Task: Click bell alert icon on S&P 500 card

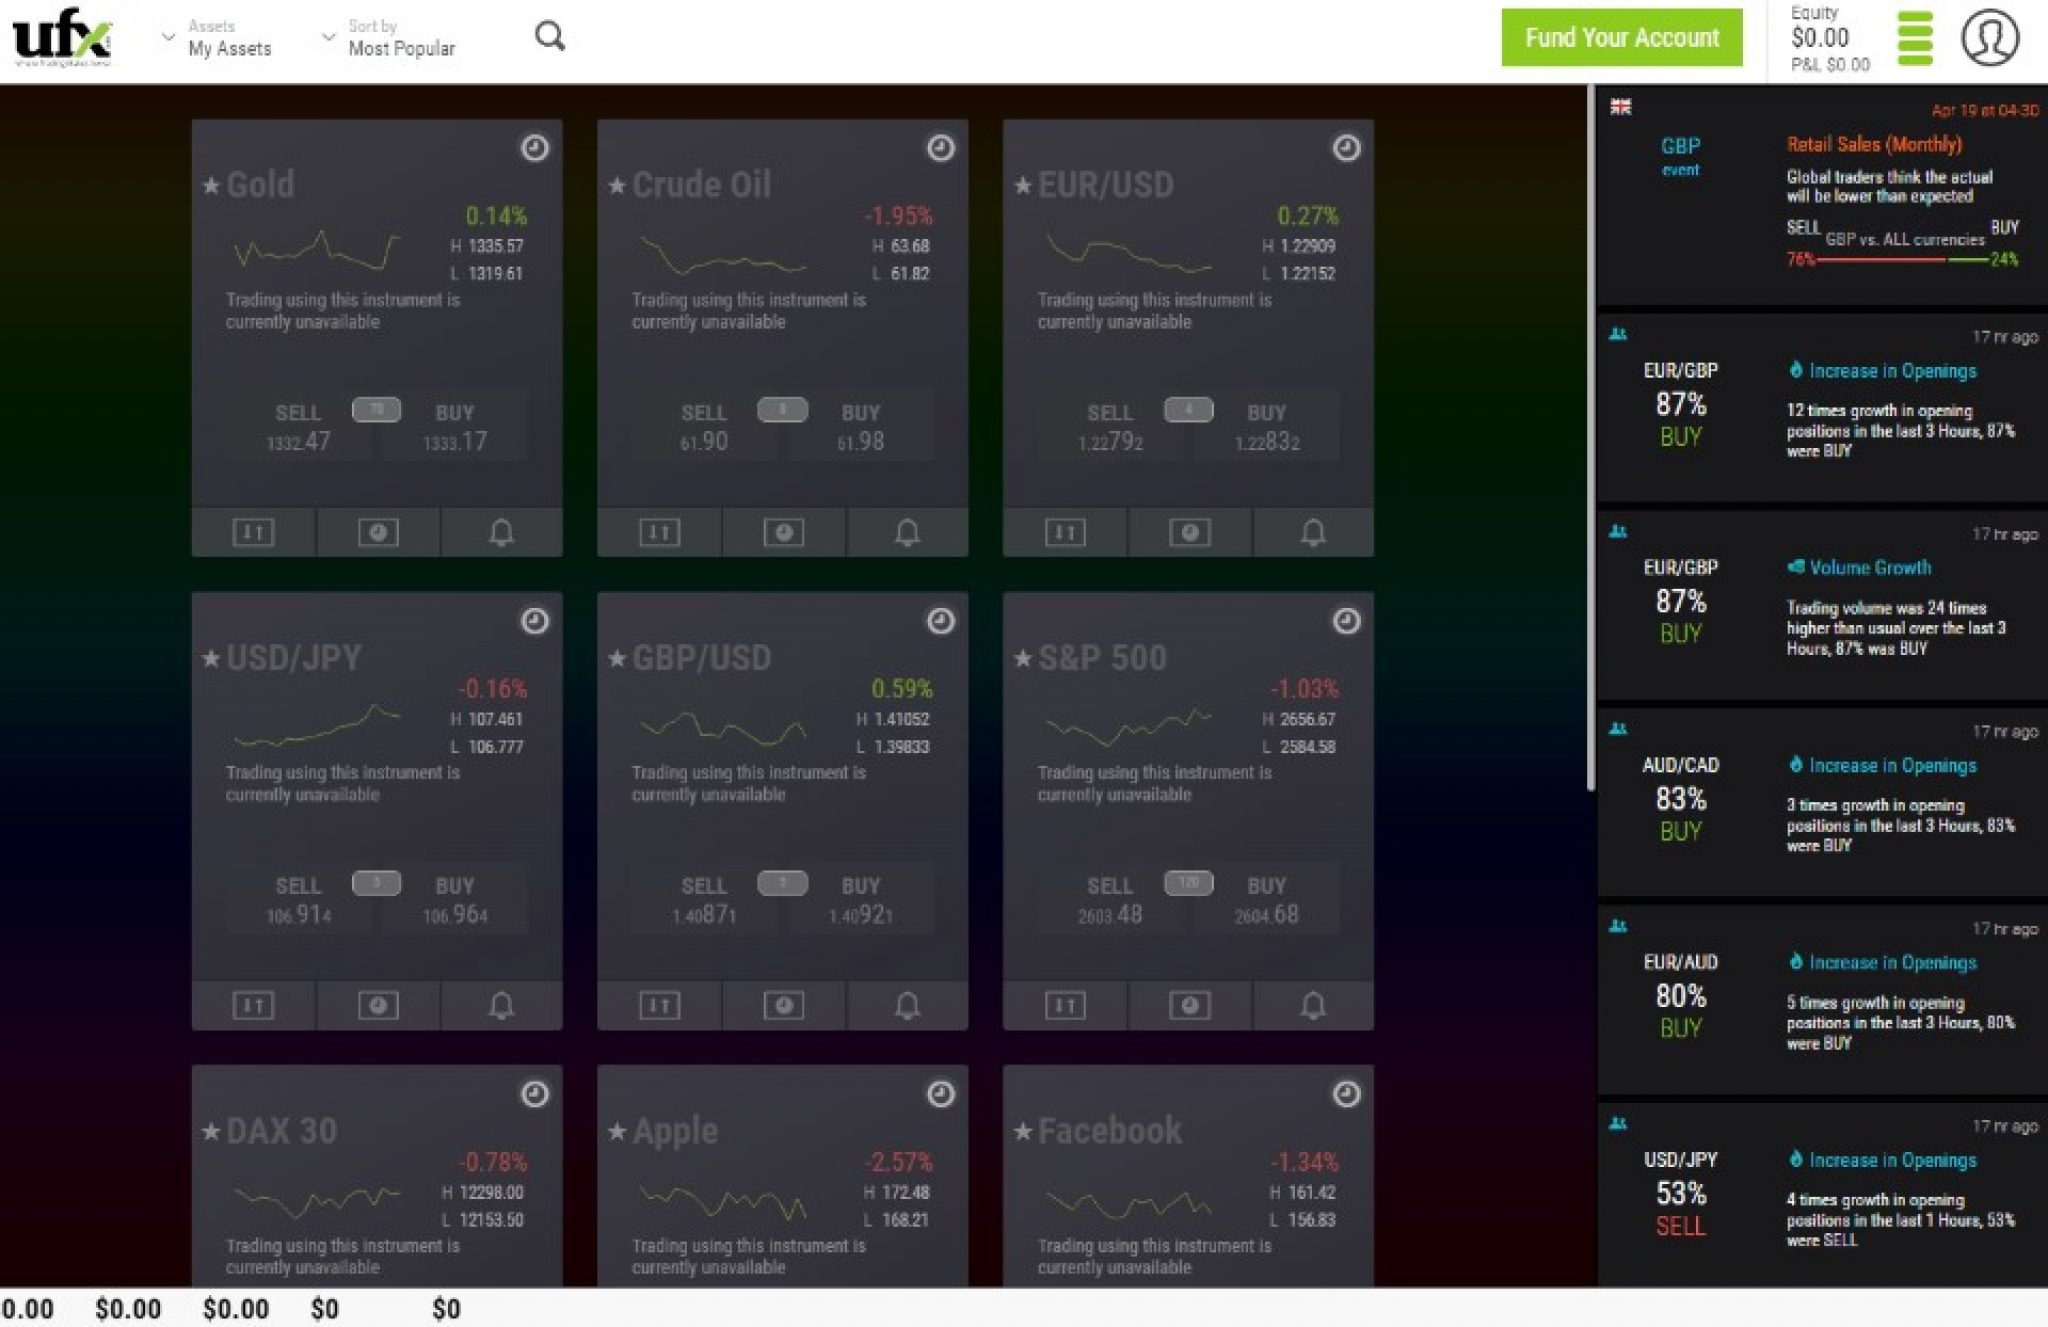Action: click(x=1313, y=1005)
